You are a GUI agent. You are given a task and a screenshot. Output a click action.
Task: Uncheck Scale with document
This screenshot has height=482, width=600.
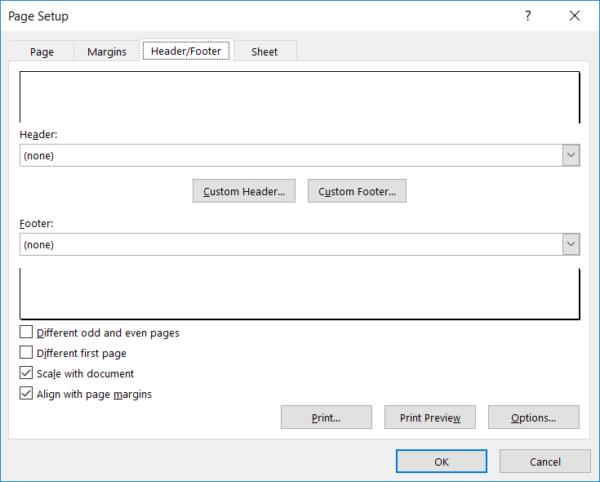pyautogui.click(x=26, y=373)
